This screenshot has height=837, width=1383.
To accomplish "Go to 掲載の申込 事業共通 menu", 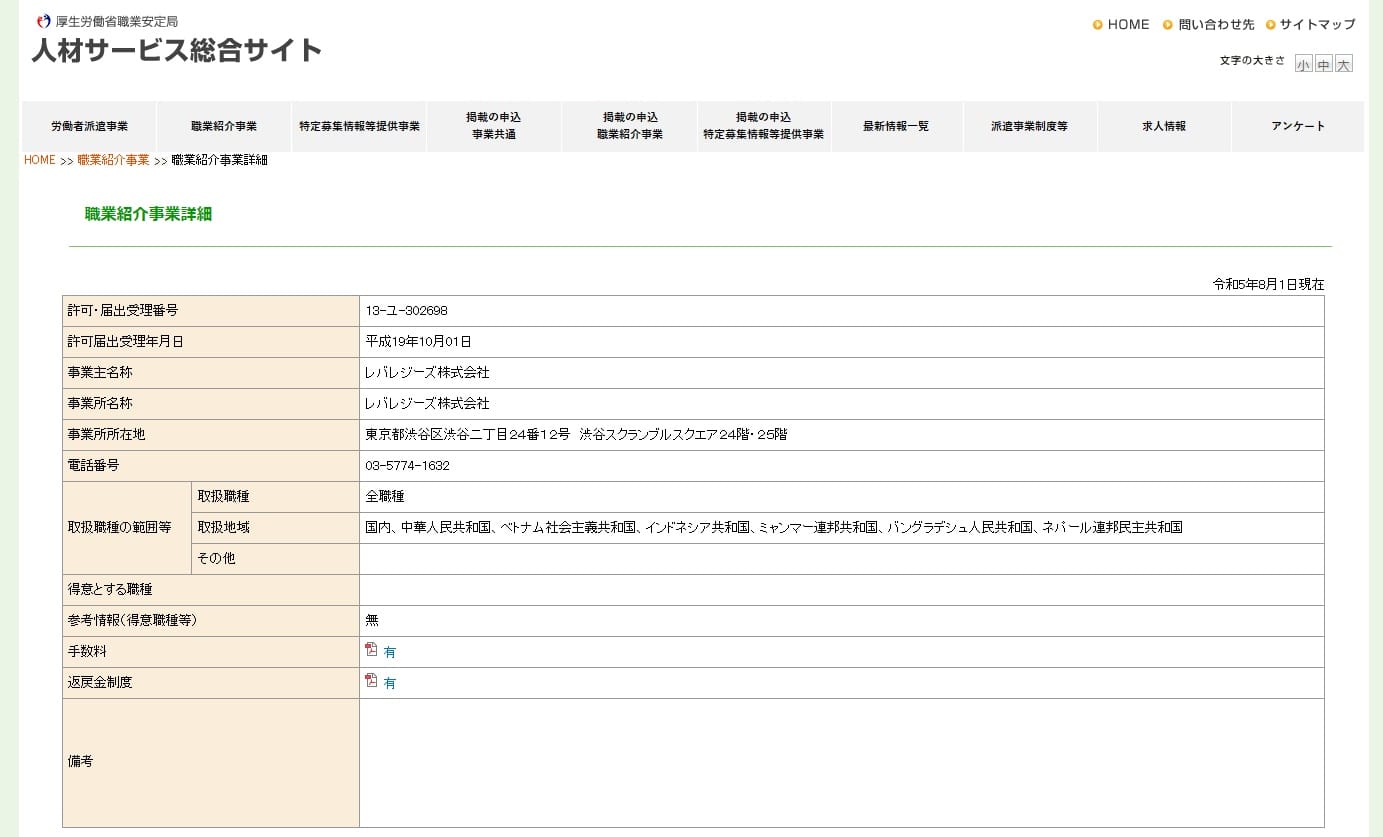I will (494, 126).
